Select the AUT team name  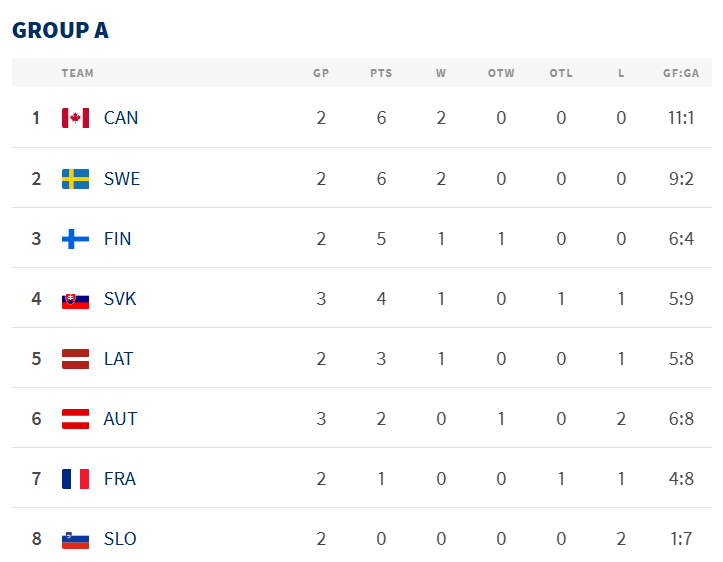point(120,419)
